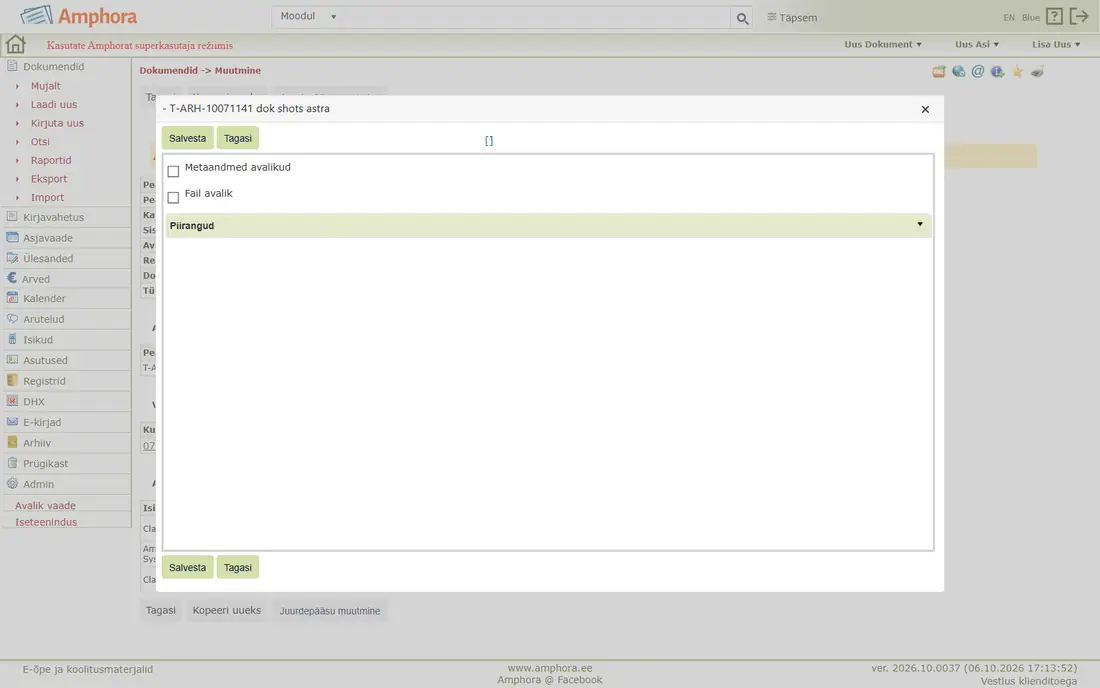
Task: Go to the home page icon
Action: click(x=15, y=44)
